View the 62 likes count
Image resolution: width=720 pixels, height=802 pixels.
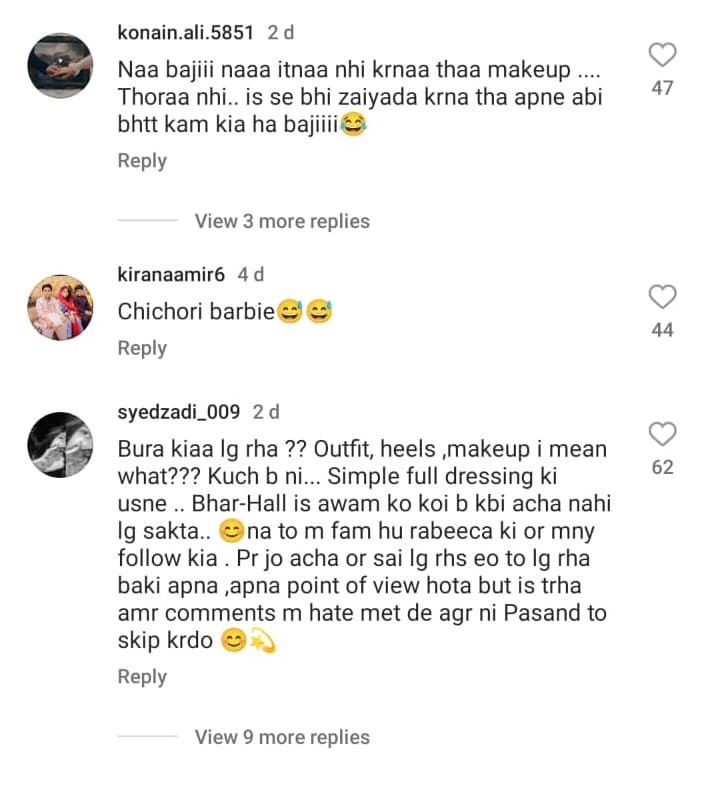tap(662, 467)
